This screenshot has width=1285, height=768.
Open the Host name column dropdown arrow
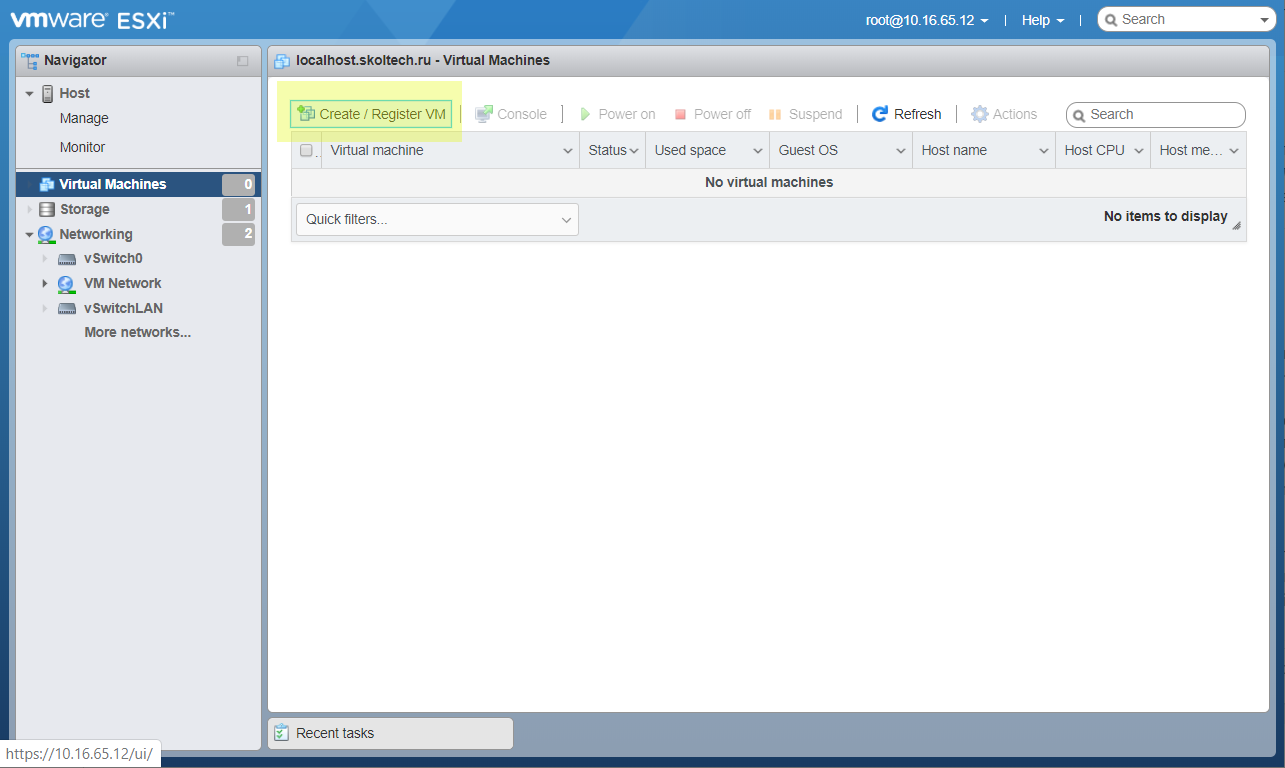[1043, 151]
